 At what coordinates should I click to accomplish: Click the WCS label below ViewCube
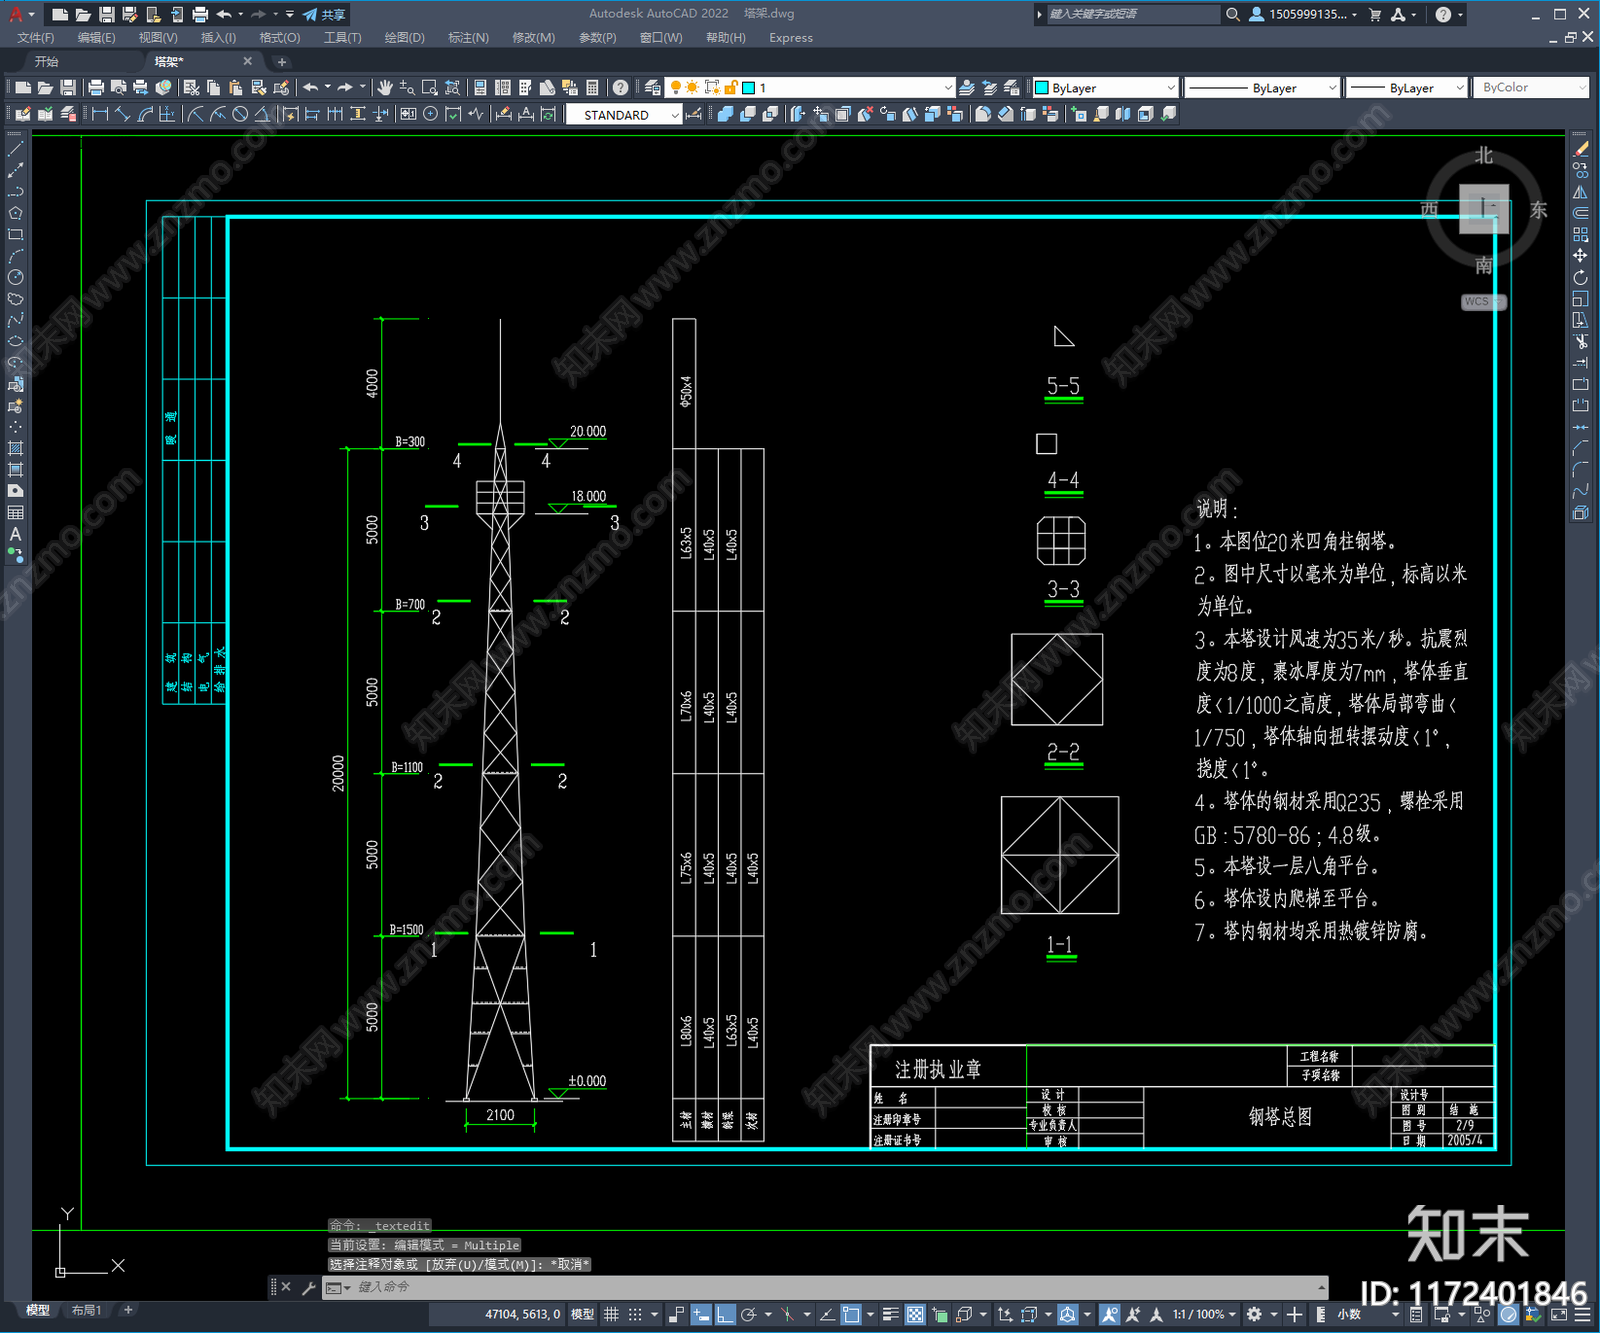[1481, 301]
